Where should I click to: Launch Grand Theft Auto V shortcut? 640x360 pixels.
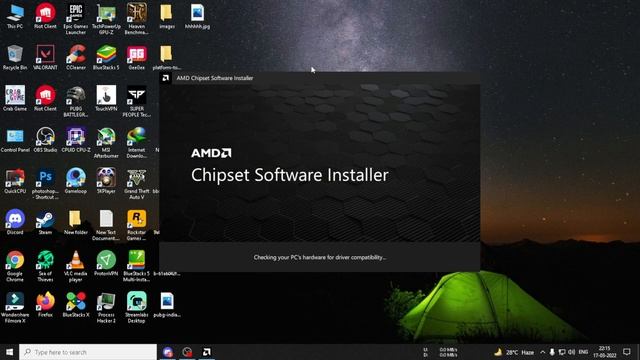(136, 184)
